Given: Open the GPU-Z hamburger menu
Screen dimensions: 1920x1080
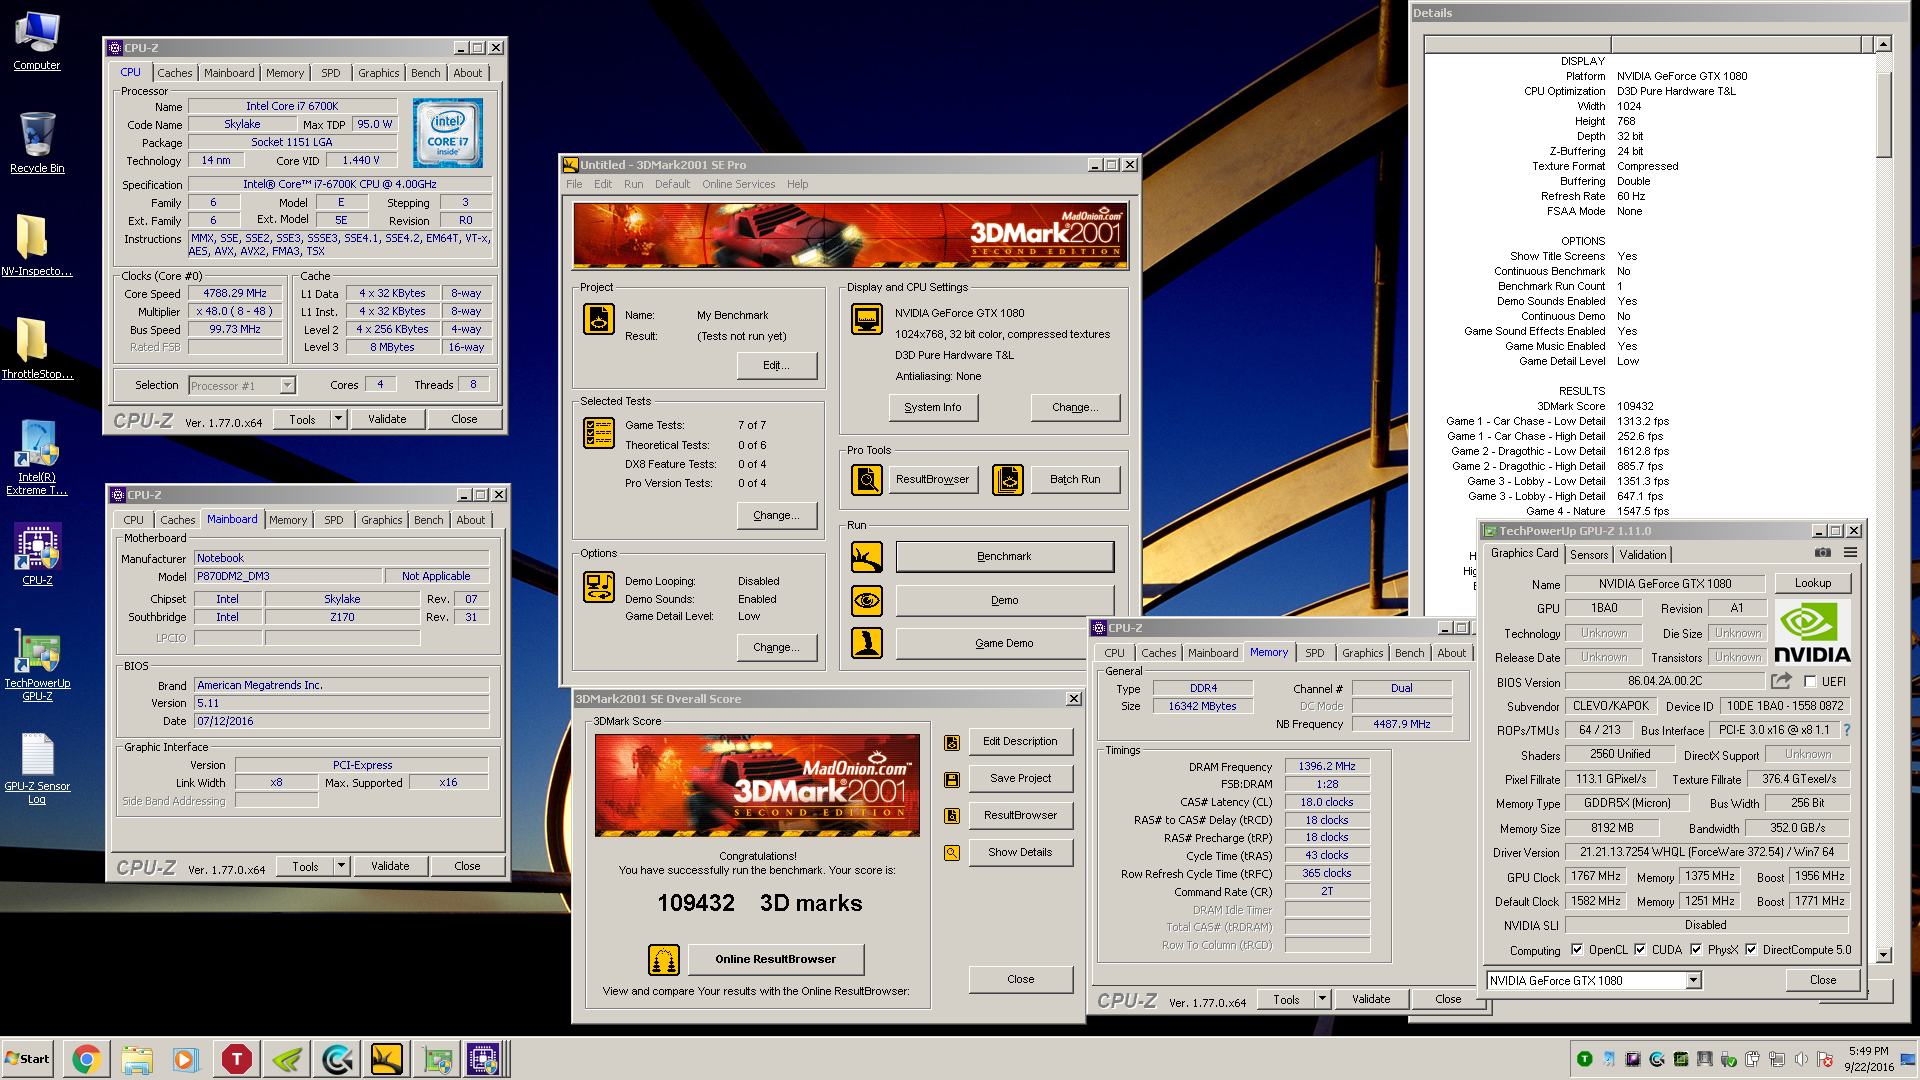Looking at the screenshot, I should click(x=1851, y=553).
